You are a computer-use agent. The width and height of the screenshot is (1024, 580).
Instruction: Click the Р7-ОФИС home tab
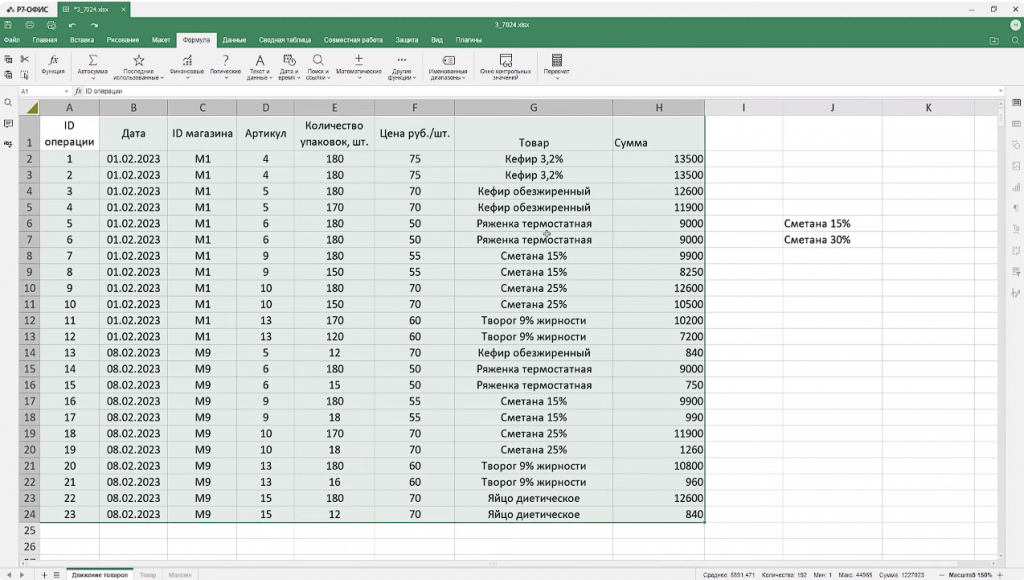pos(28,9)
